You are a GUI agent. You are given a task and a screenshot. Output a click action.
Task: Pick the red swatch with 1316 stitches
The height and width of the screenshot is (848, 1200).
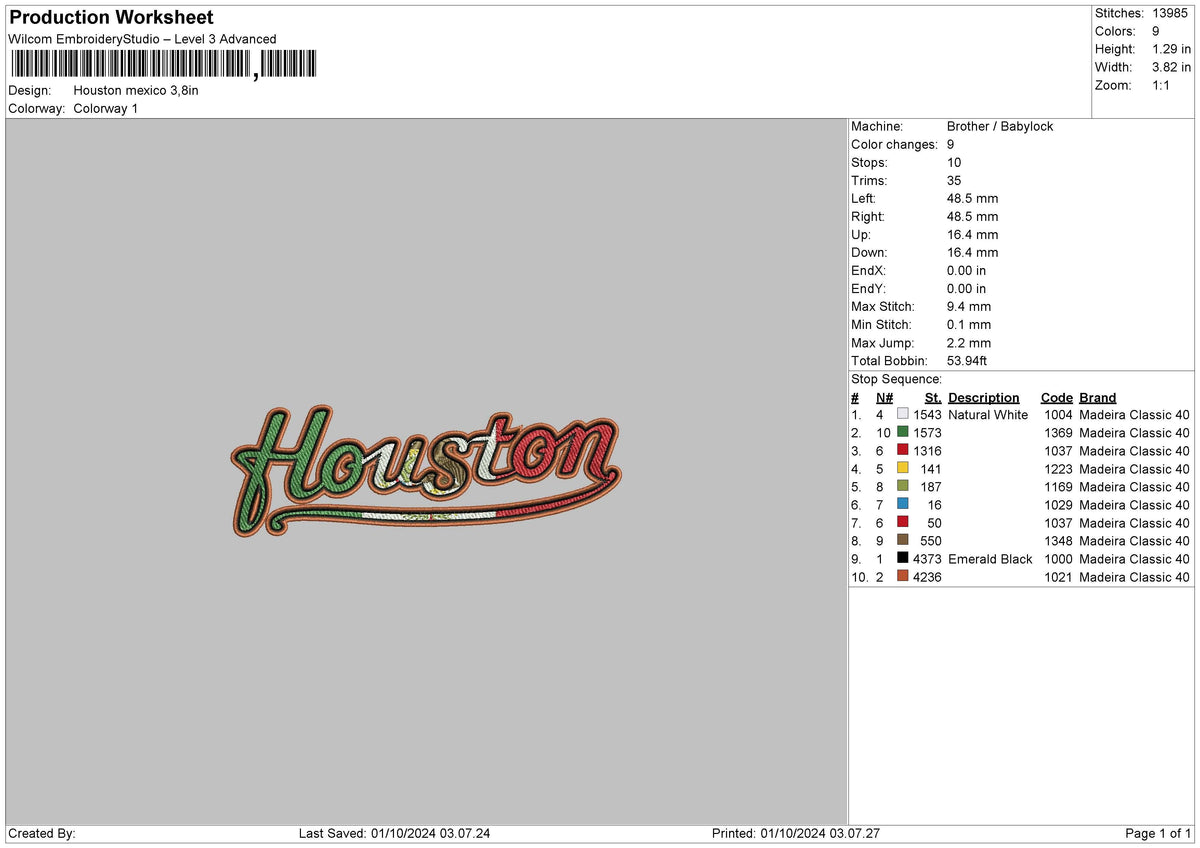click(x=903, y=450)
